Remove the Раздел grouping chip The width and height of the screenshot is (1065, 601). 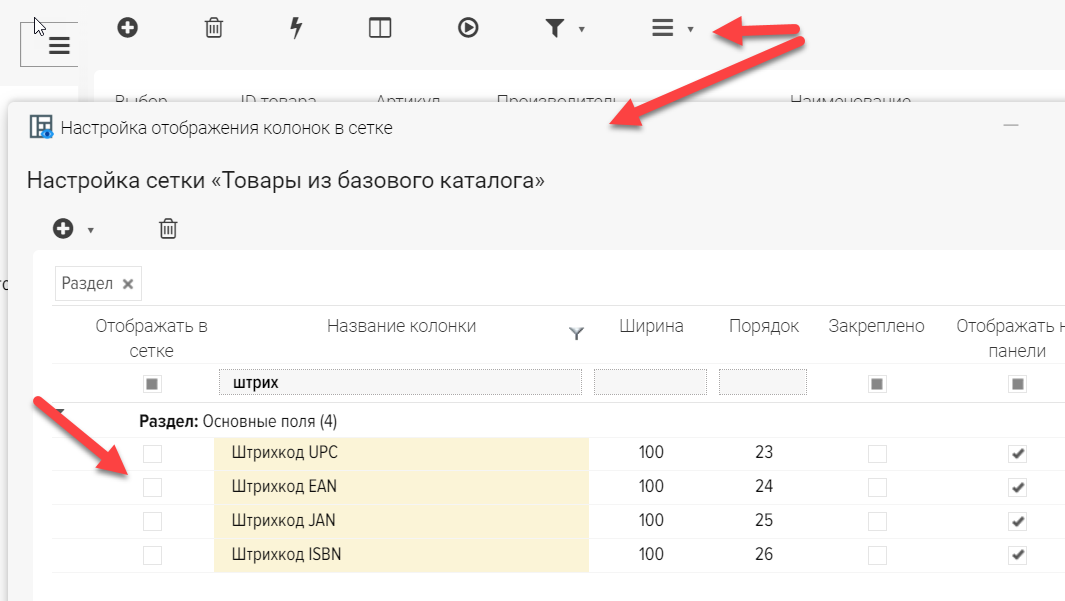click(x=128, y=284)
